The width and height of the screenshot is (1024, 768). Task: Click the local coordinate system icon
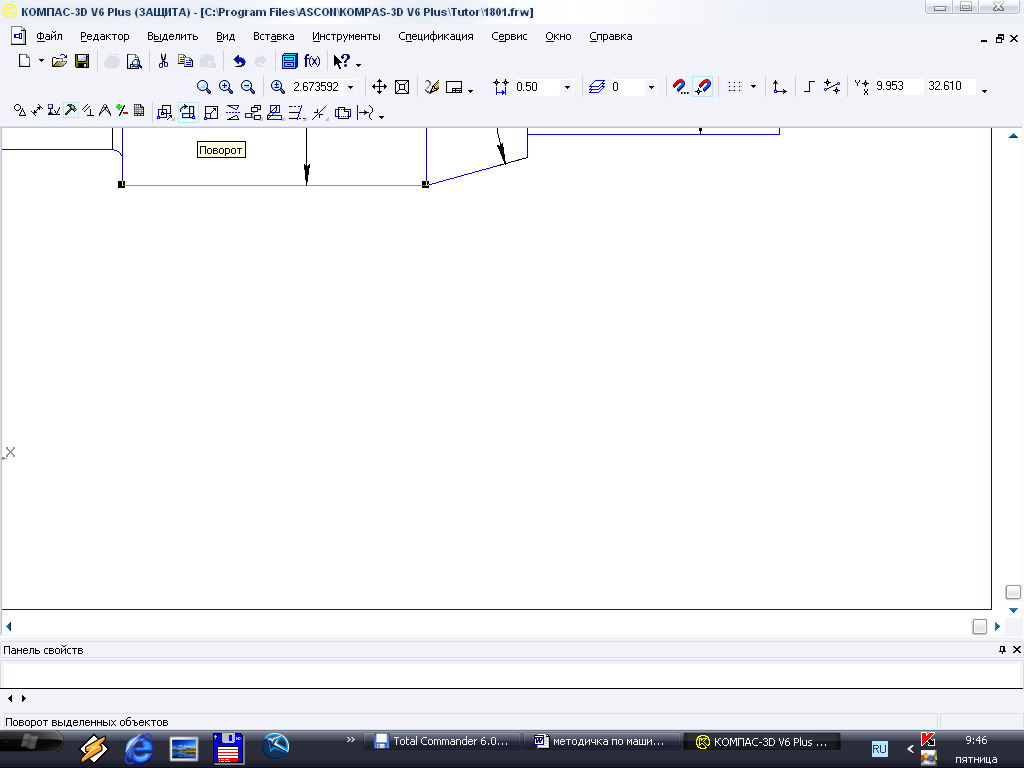(779, 87)
